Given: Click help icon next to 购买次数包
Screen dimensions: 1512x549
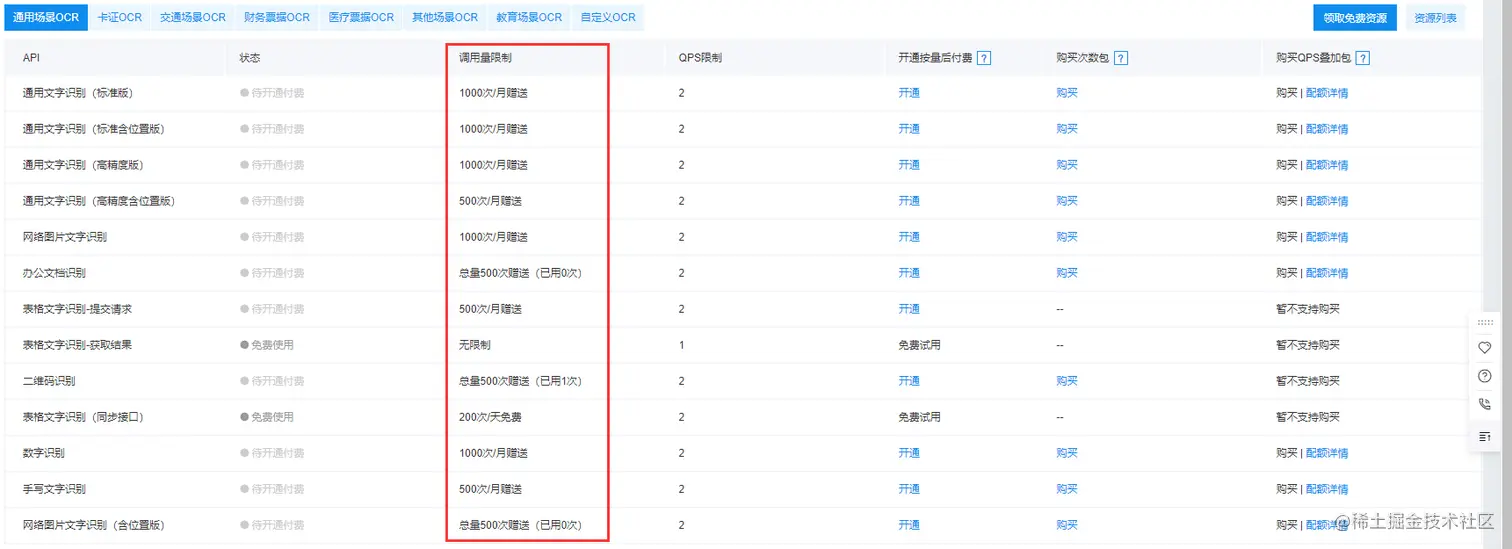Looking at the screenshot, I should [1121, 58].
